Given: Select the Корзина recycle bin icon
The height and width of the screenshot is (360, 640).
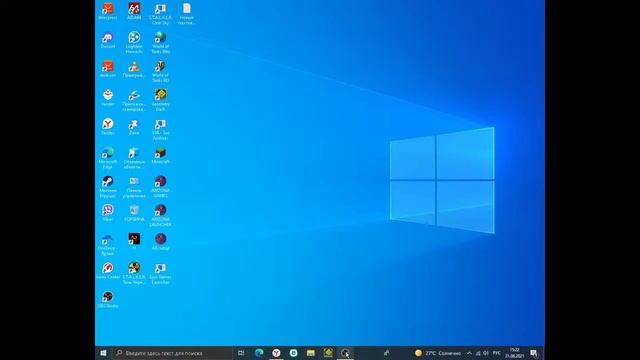Looking at the screenshot, I should tap(134, 213).
